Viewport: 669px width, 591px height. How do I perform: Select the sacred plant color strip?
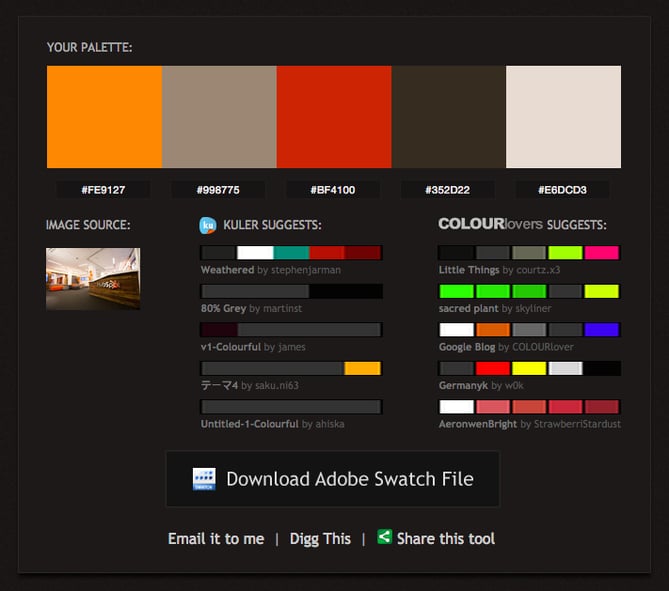point(529,291)
